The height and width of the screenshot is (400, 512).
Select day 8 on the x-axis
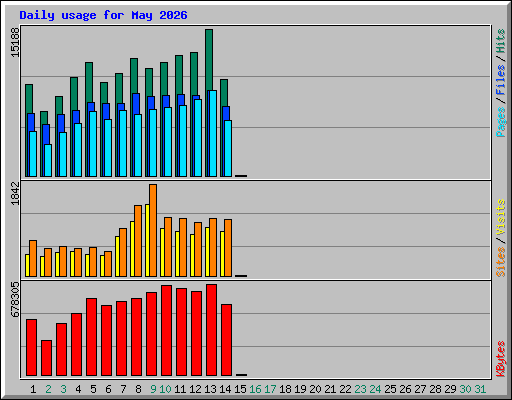pos(138,389)
